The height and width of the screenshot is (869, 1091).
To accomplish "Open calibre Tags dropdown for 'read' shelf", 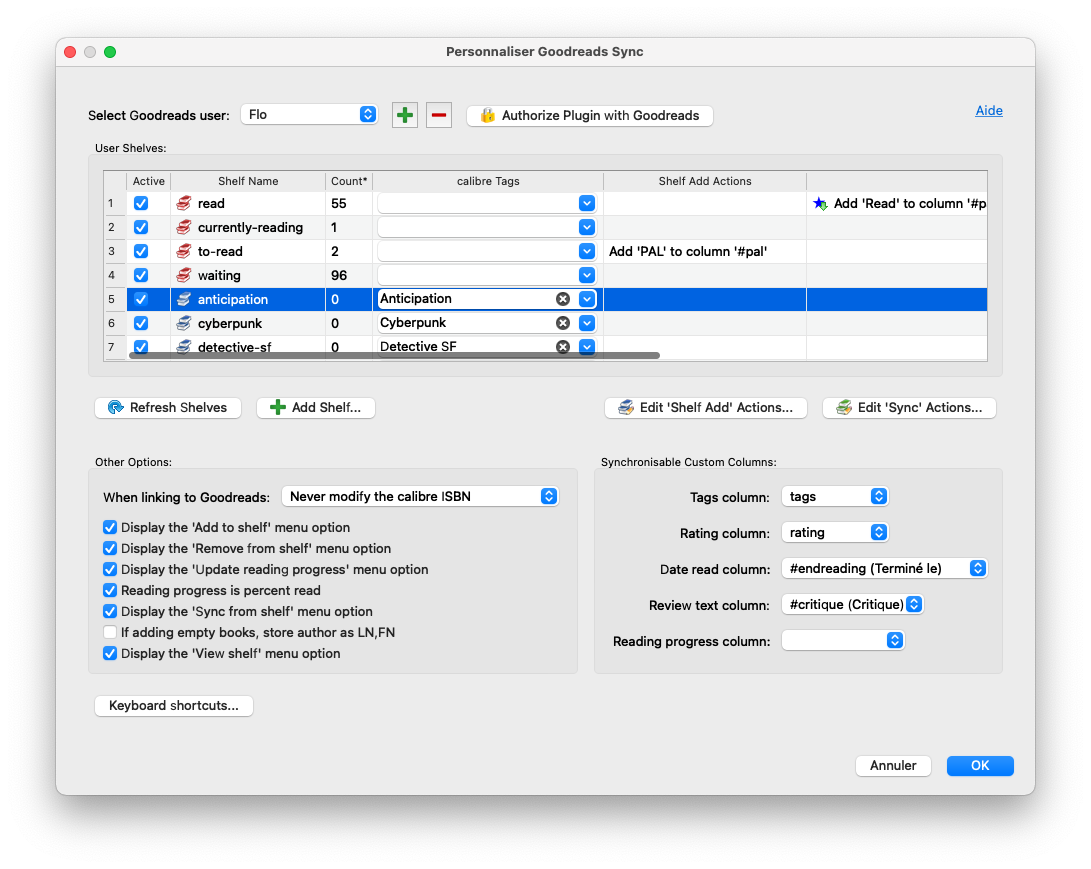I will (x=587, y=203).
